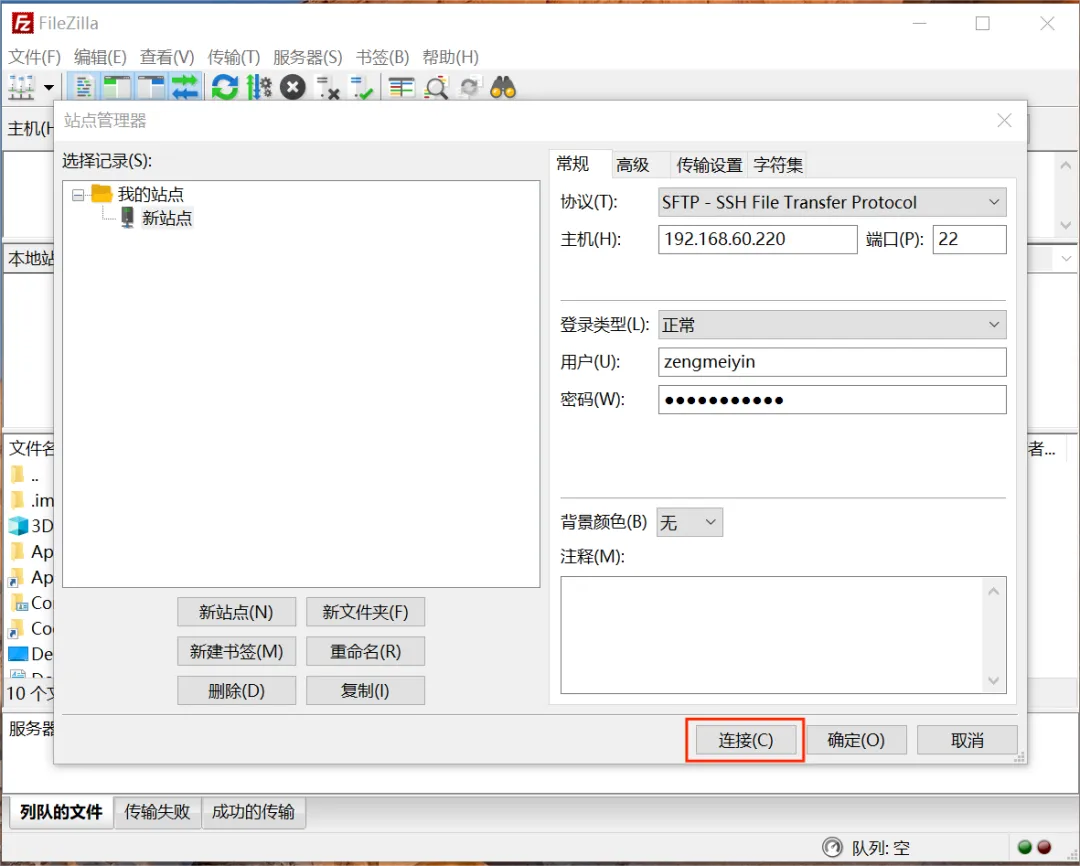Open the 登录类型 dropdown showing 正常
Screen dimensions: 1080x866
pos(832,324)
